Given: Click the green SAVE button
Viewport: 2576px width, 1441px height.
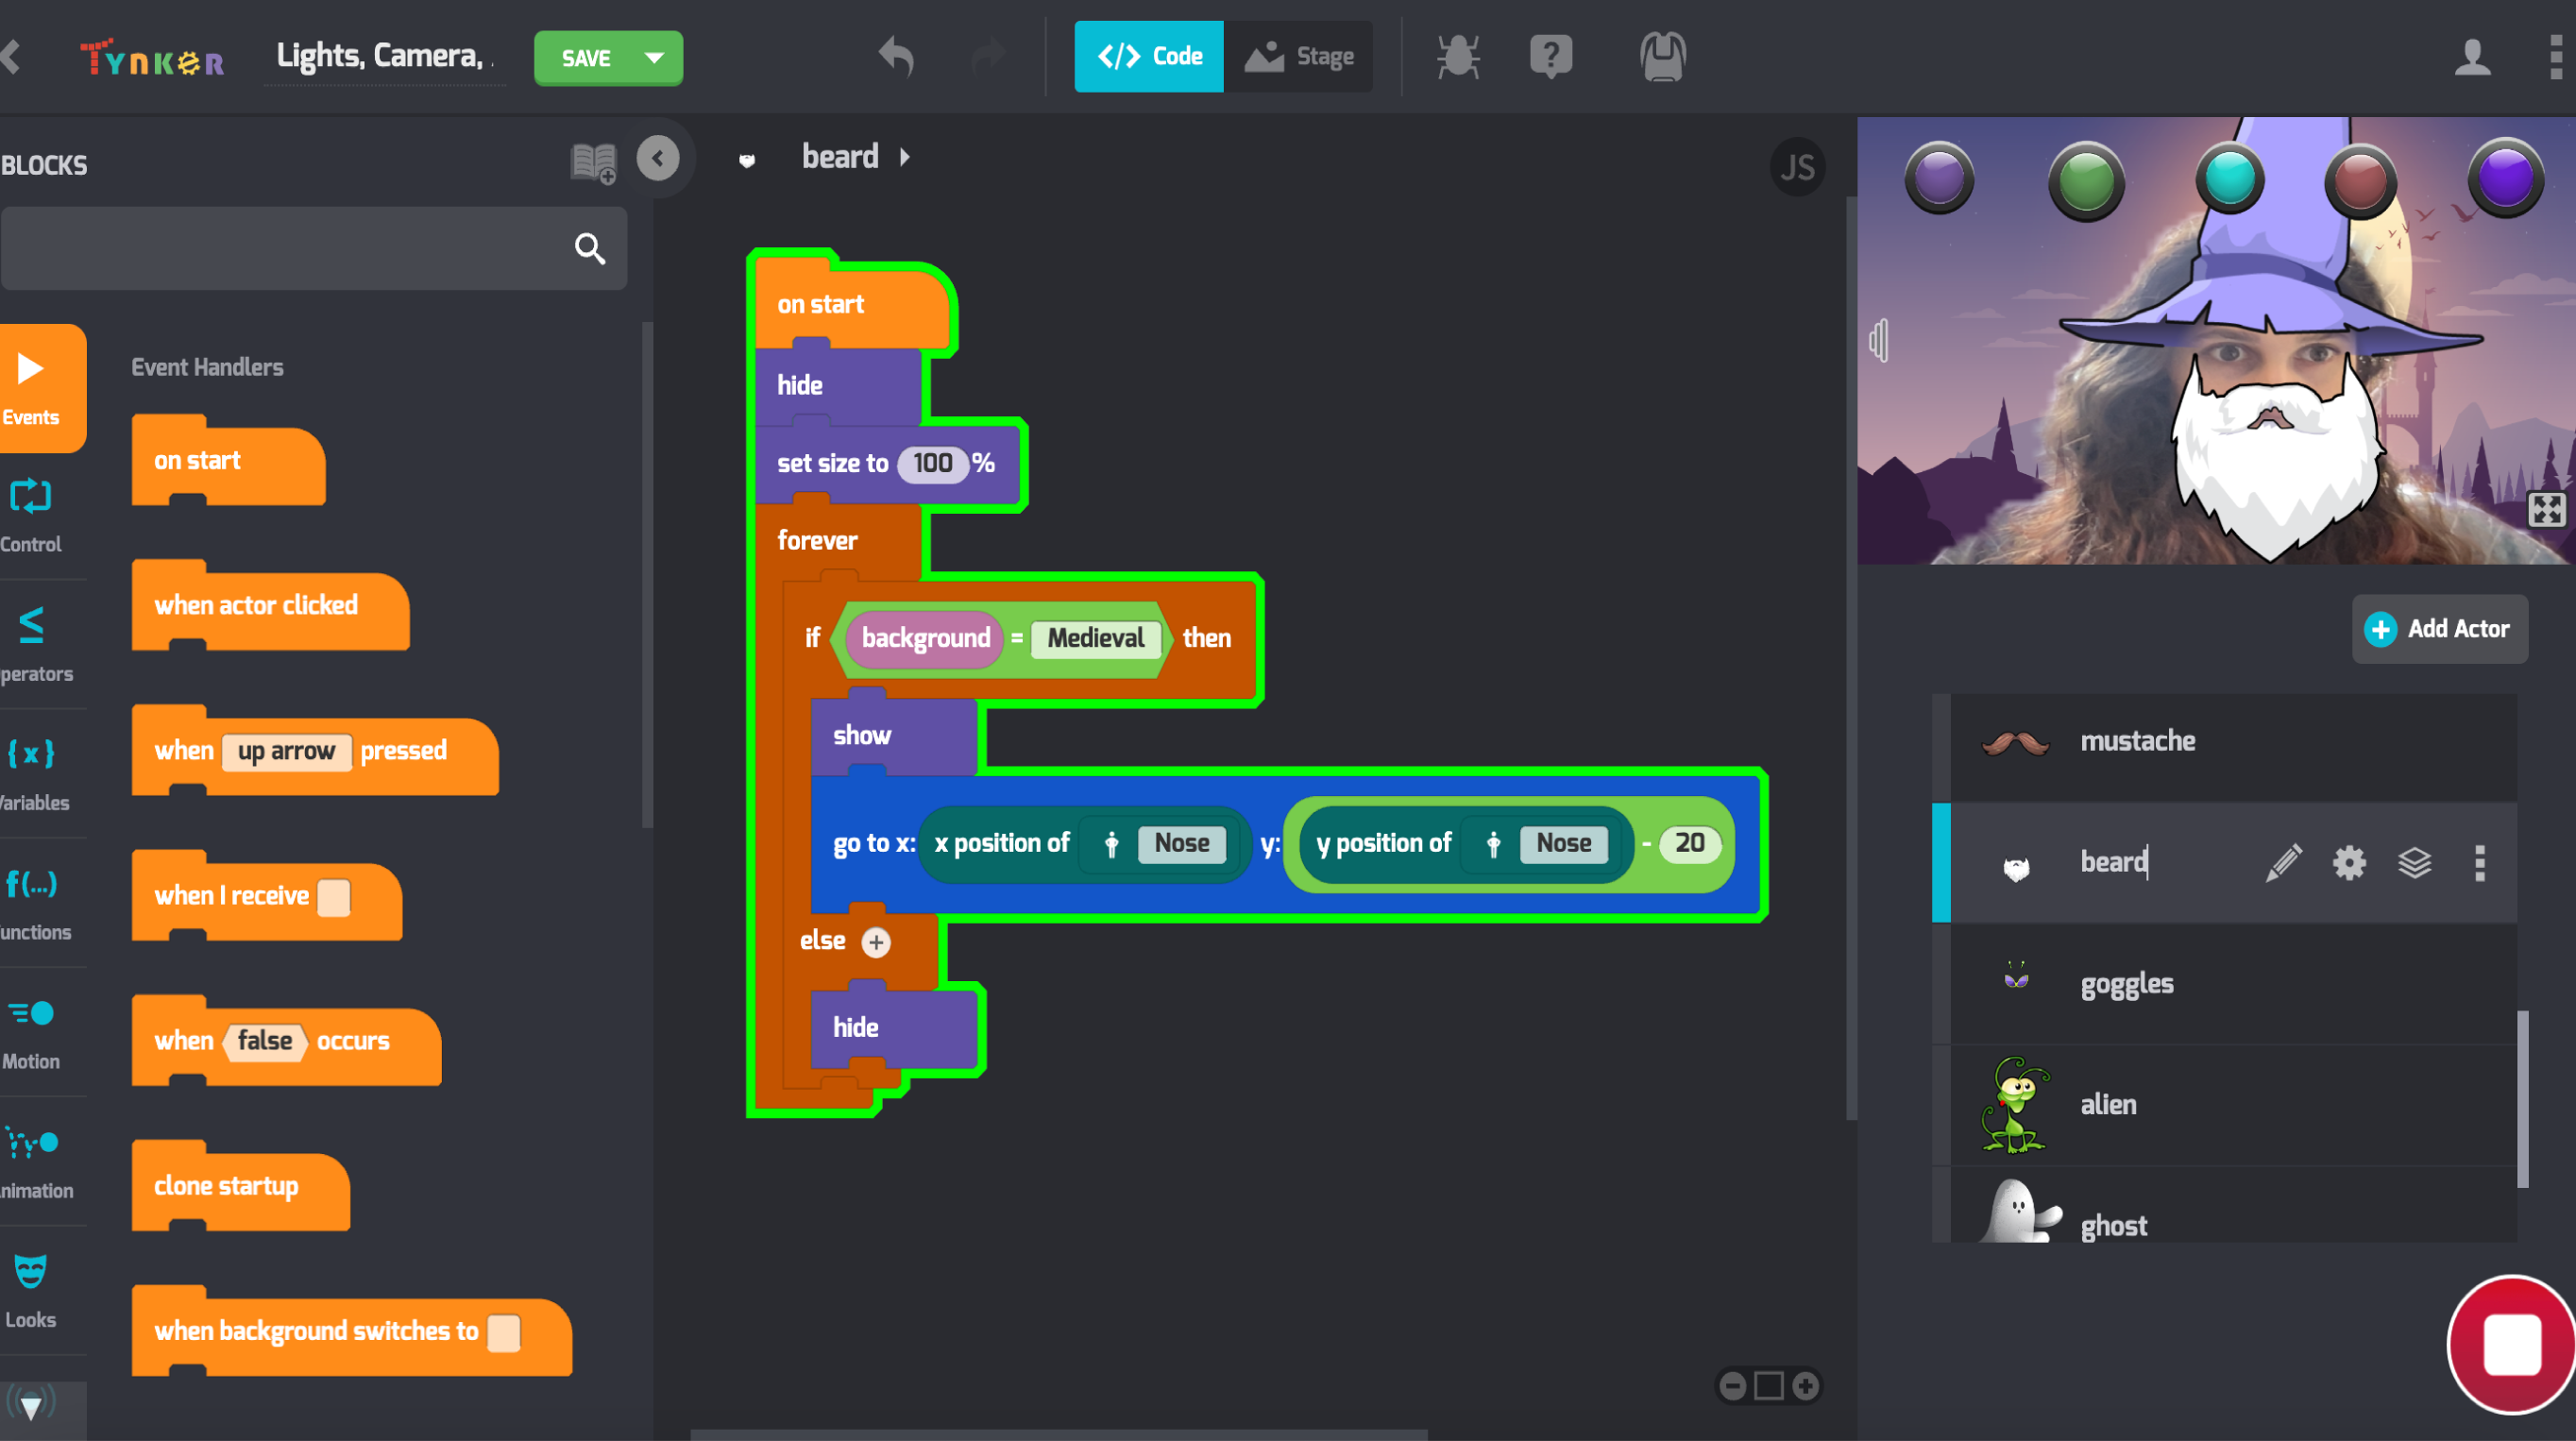Looking at the screenshot, I should coord(586,58).
